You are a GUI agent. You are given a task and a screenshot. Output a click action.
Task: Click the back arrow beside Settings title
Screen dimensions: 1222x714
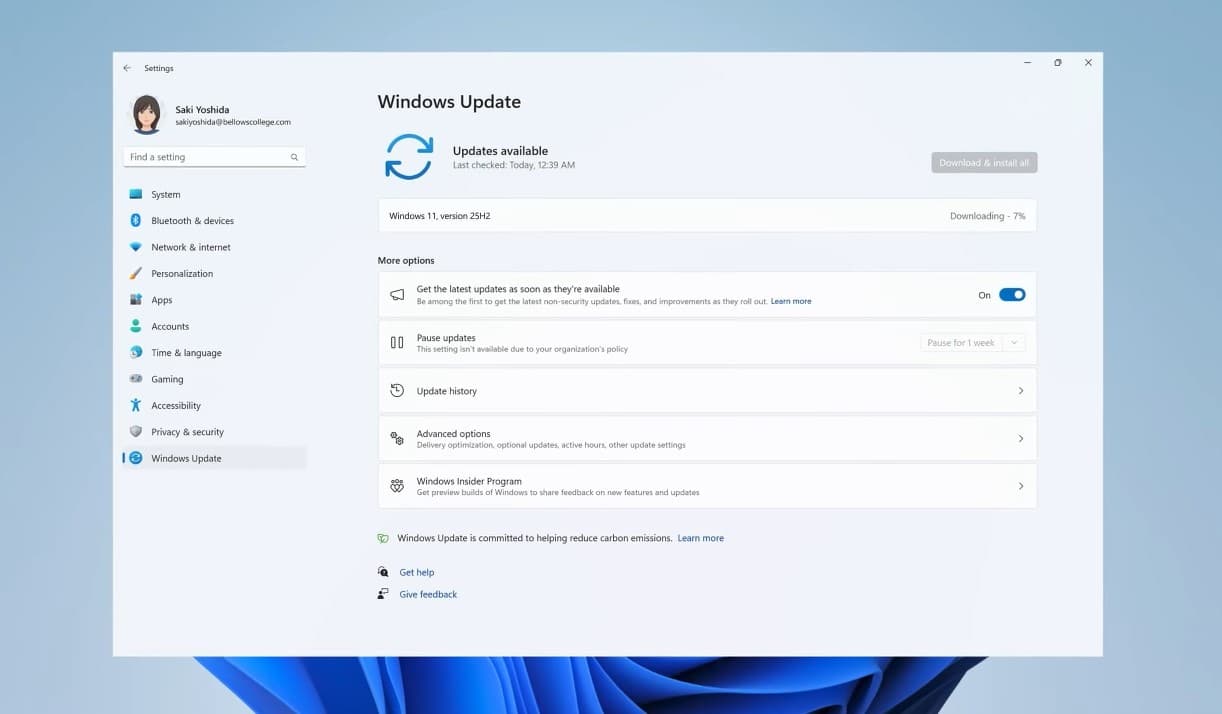[127, 68]
